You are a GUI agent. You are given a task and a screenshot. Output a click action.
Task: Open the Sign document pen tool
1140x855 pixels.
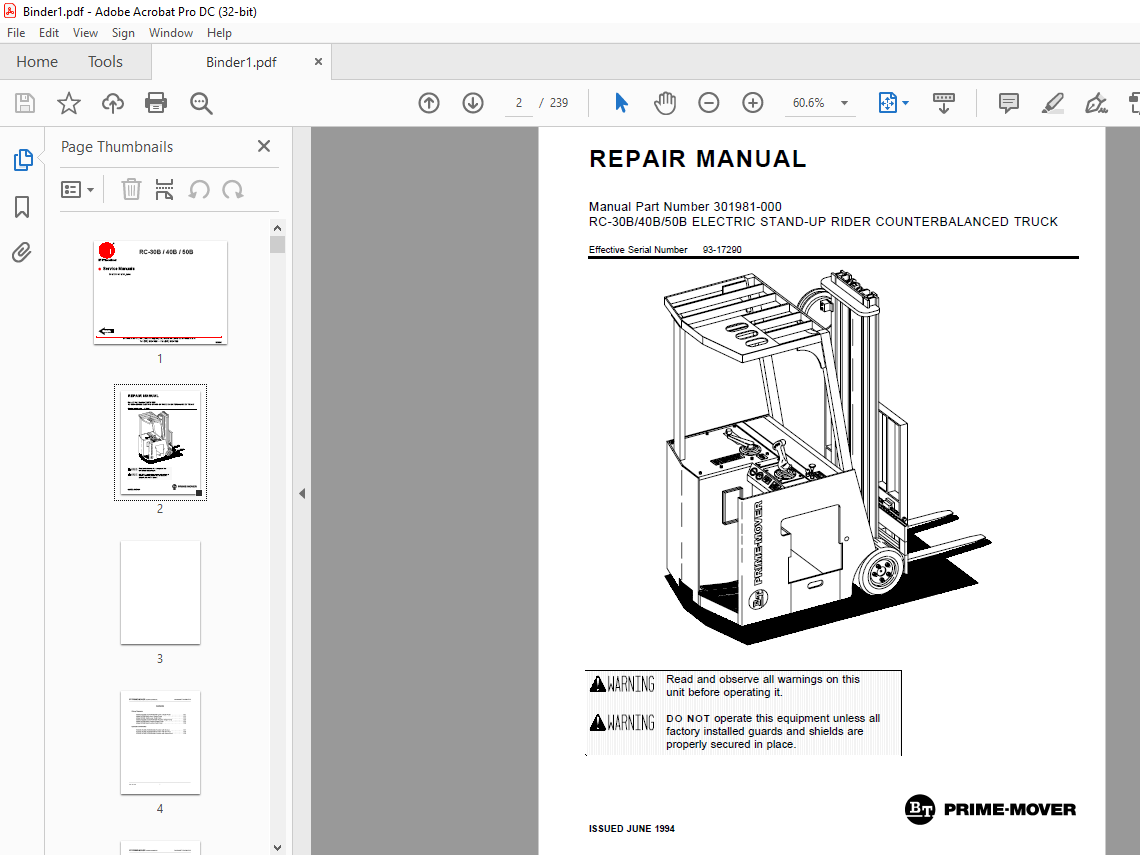click(1096, 103)
